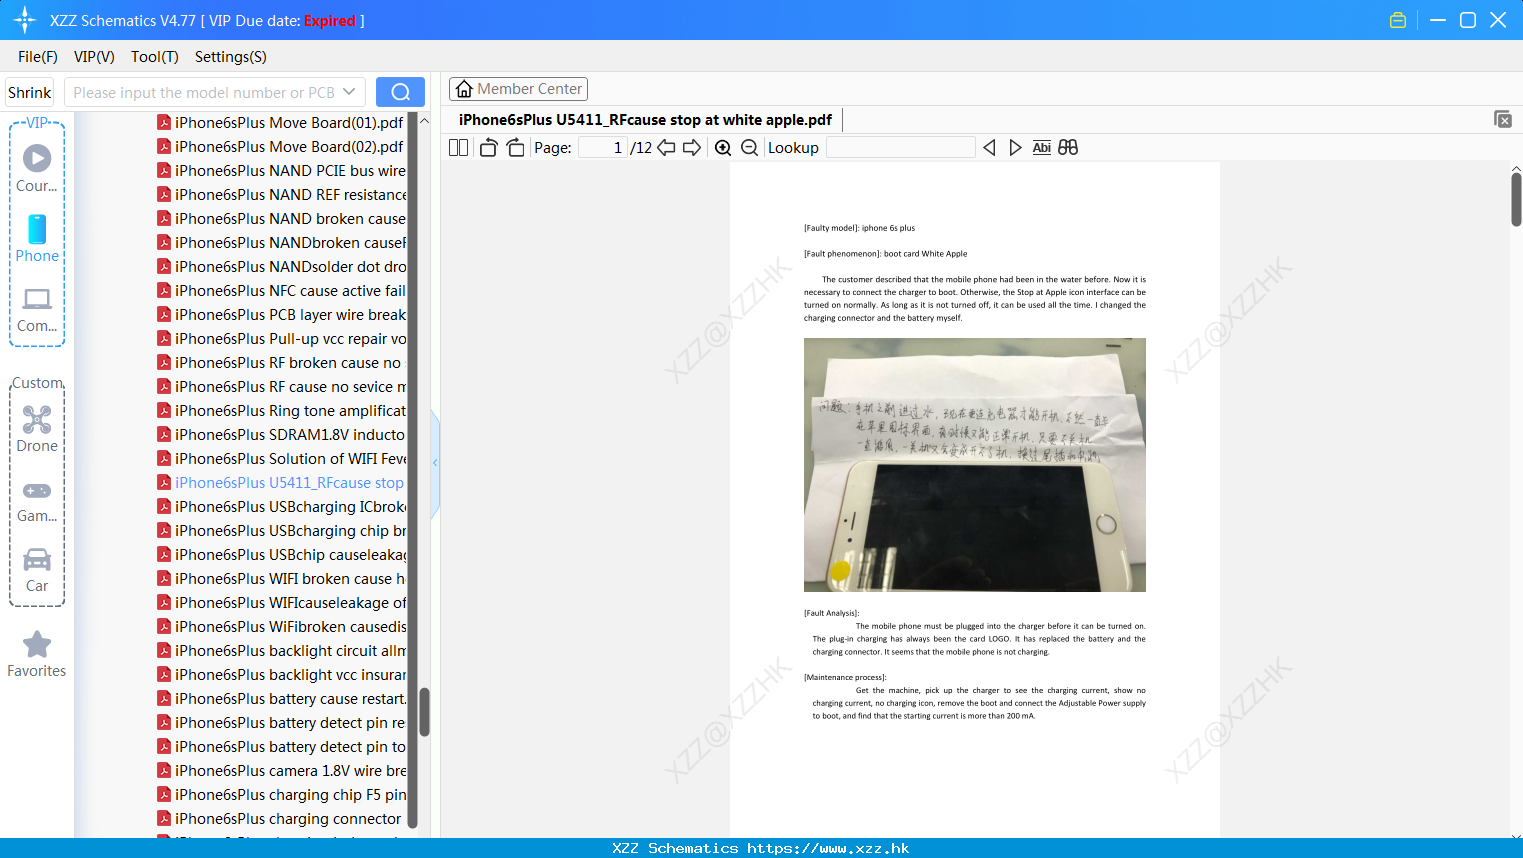
Task: Click the blue search button
Action: 400,92
